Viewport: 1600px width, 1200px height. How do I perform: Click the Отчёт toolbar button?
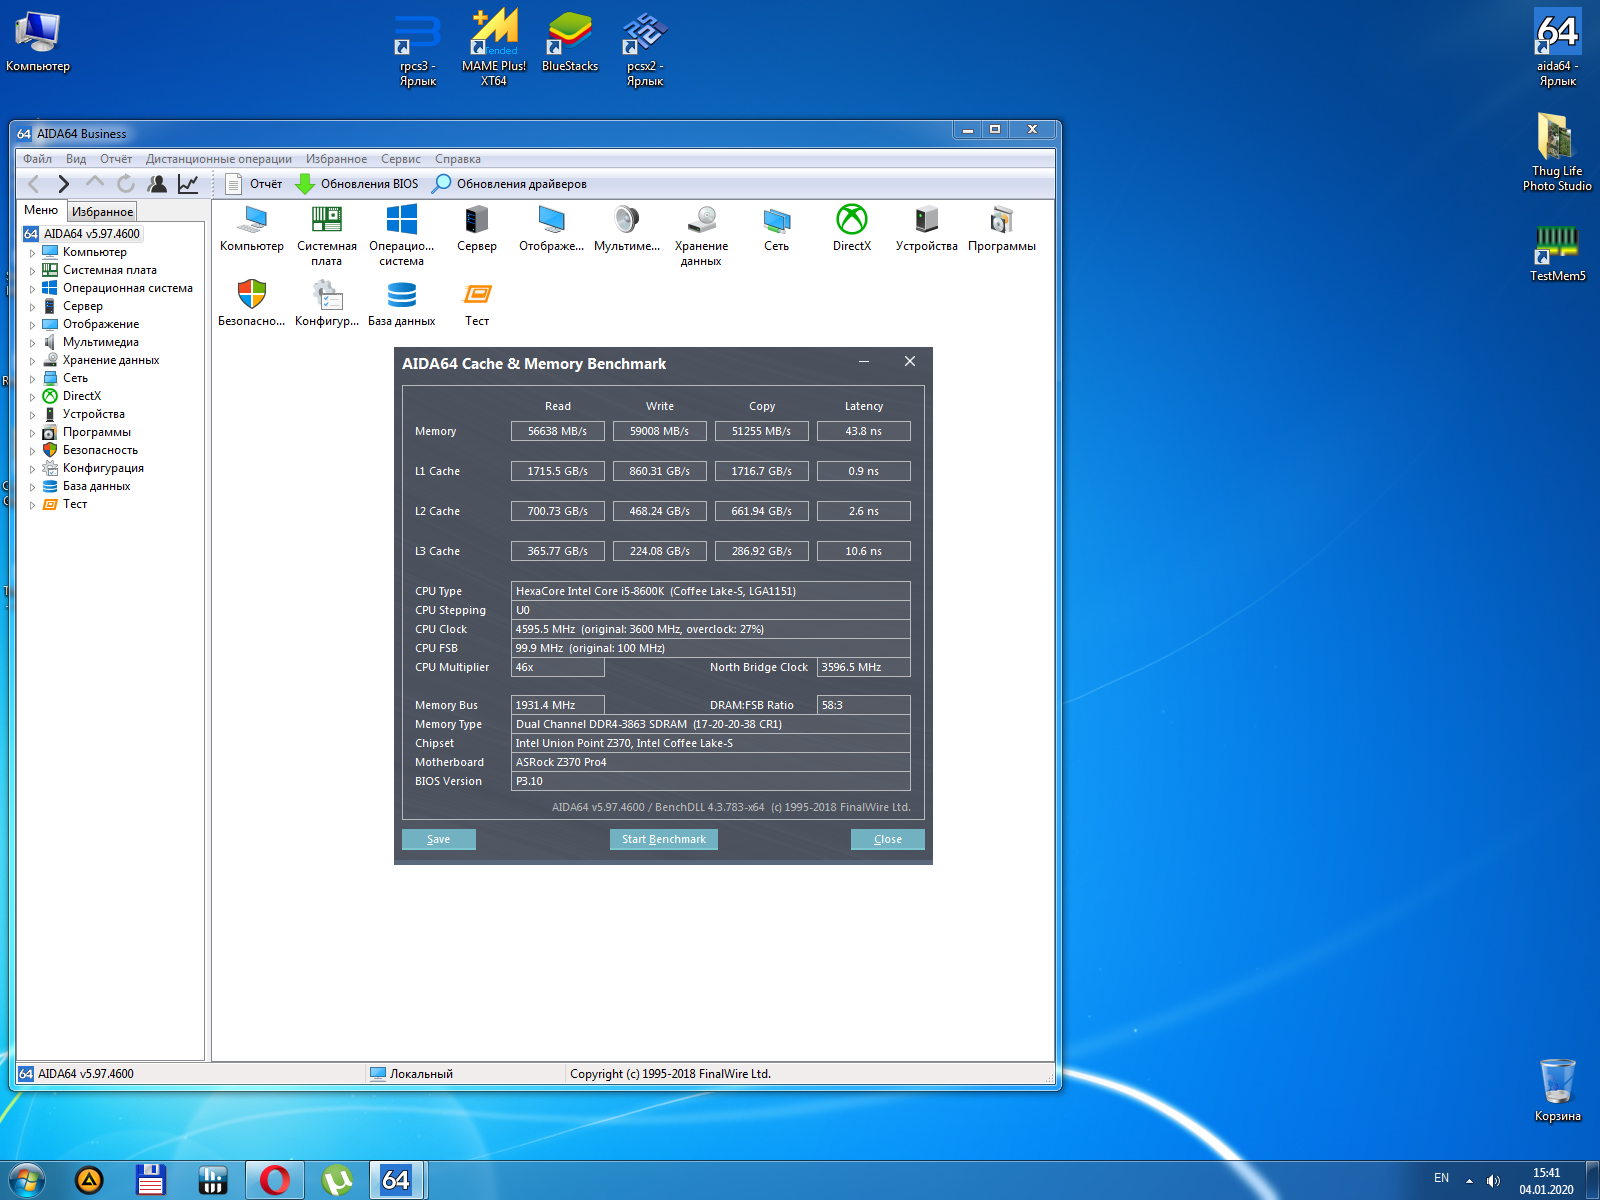point(254,184)
